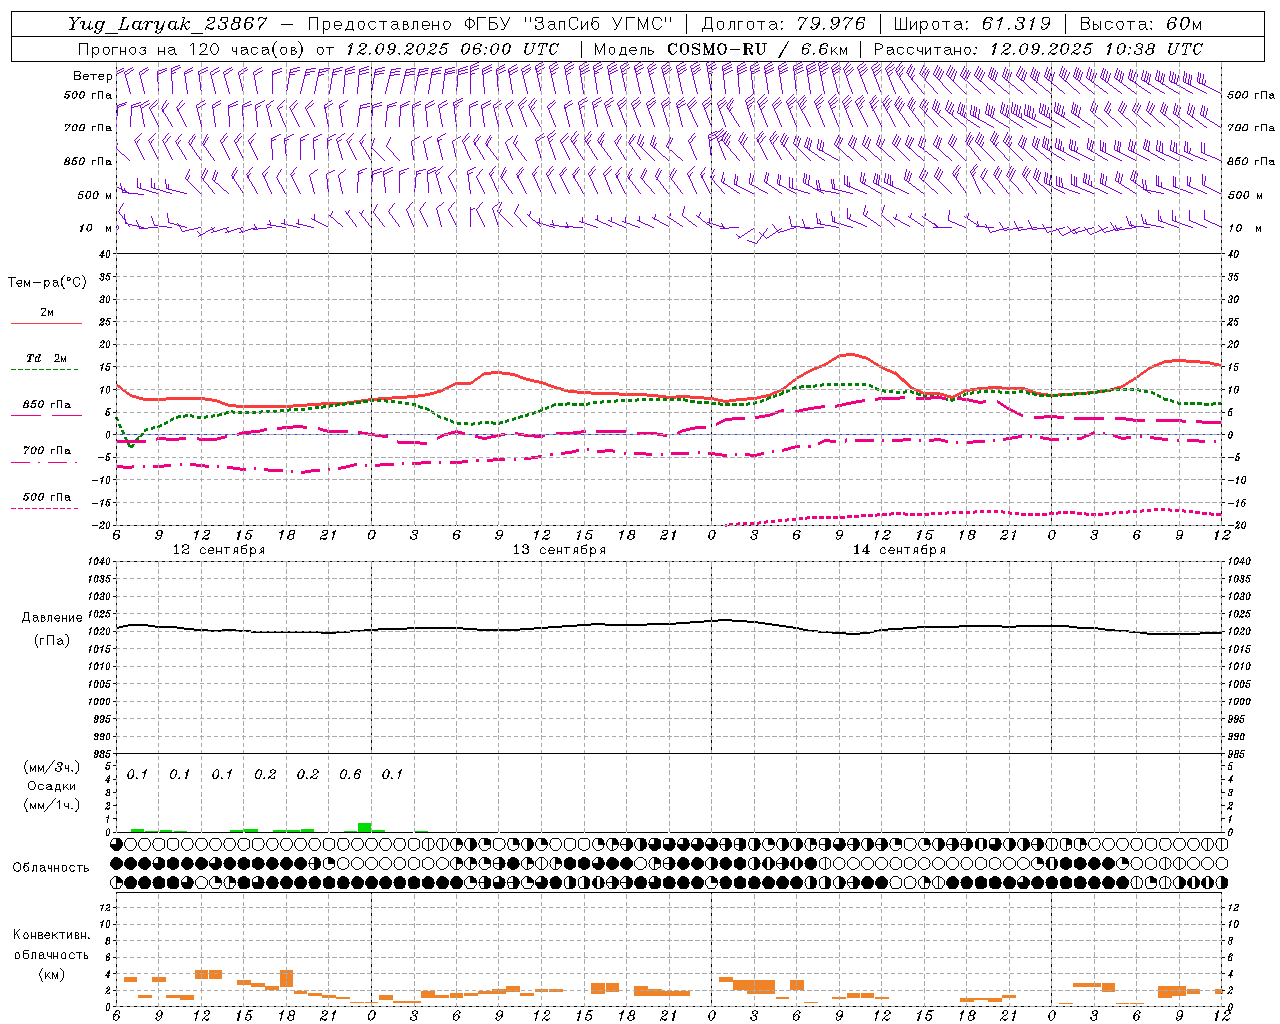Click the 'Конвективн.' convective cloud label

click(51, 935)
